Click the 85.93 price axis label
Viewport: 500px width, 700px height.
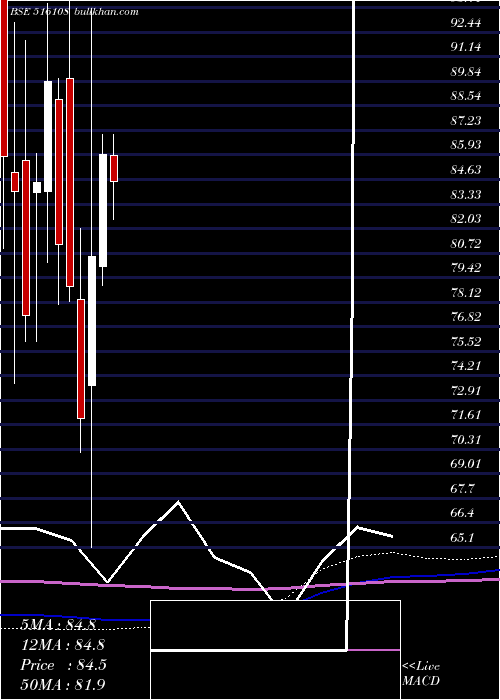(466, 145)
